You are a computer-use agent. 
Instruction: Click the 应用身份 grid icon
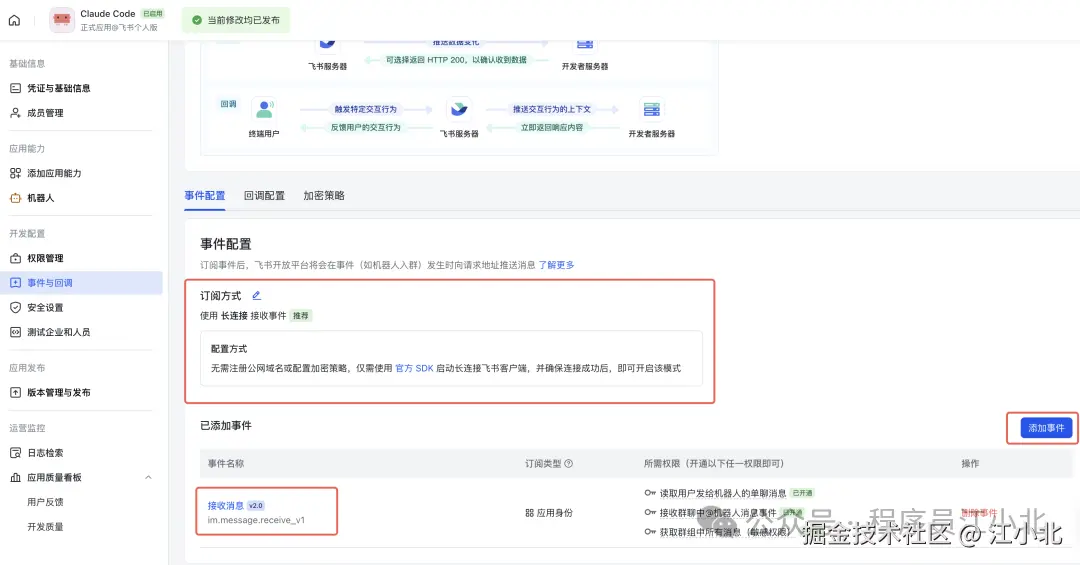(x=529, y=513)
